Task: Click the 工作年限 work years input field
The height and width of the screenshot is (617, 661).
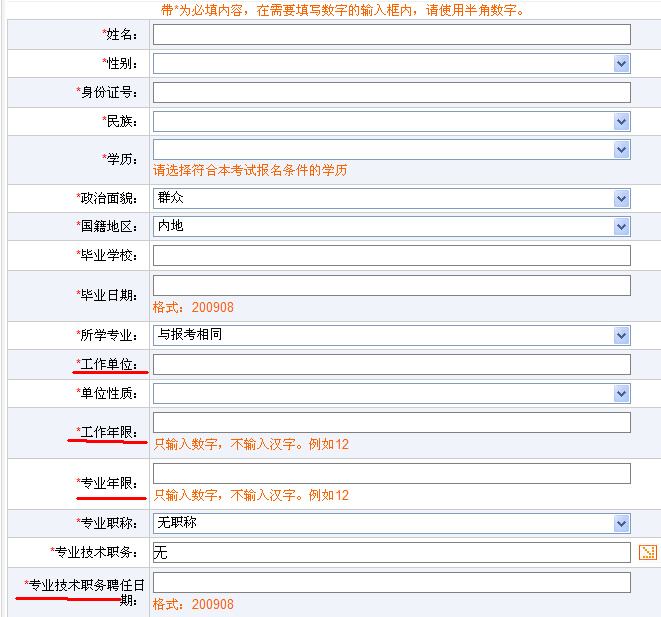Action: 392,423
